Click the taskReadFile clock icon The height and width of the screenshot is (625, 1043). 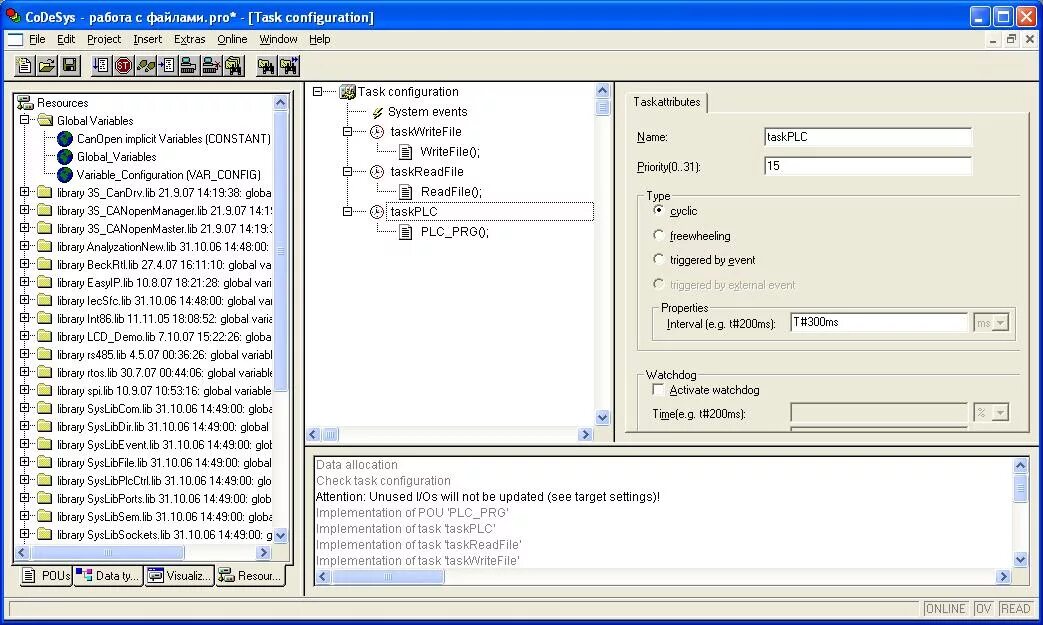click(x=377, y=172)
